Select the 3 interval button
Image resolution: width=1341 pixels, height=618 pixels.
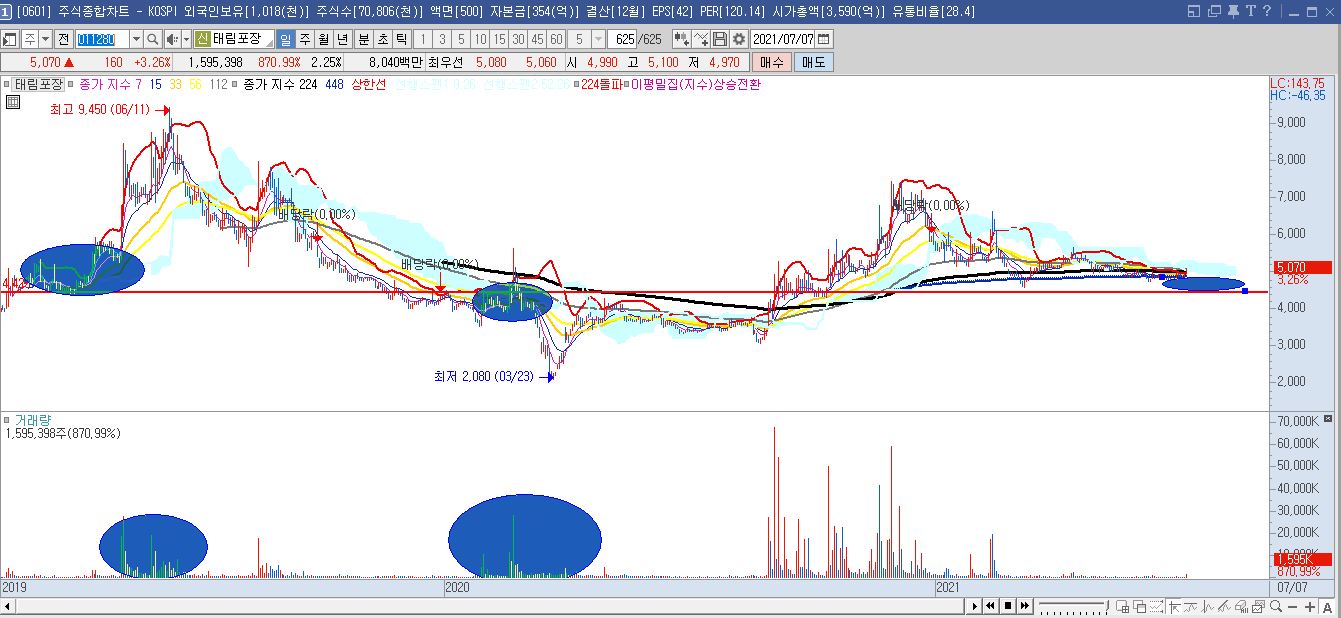pos(442,39)
